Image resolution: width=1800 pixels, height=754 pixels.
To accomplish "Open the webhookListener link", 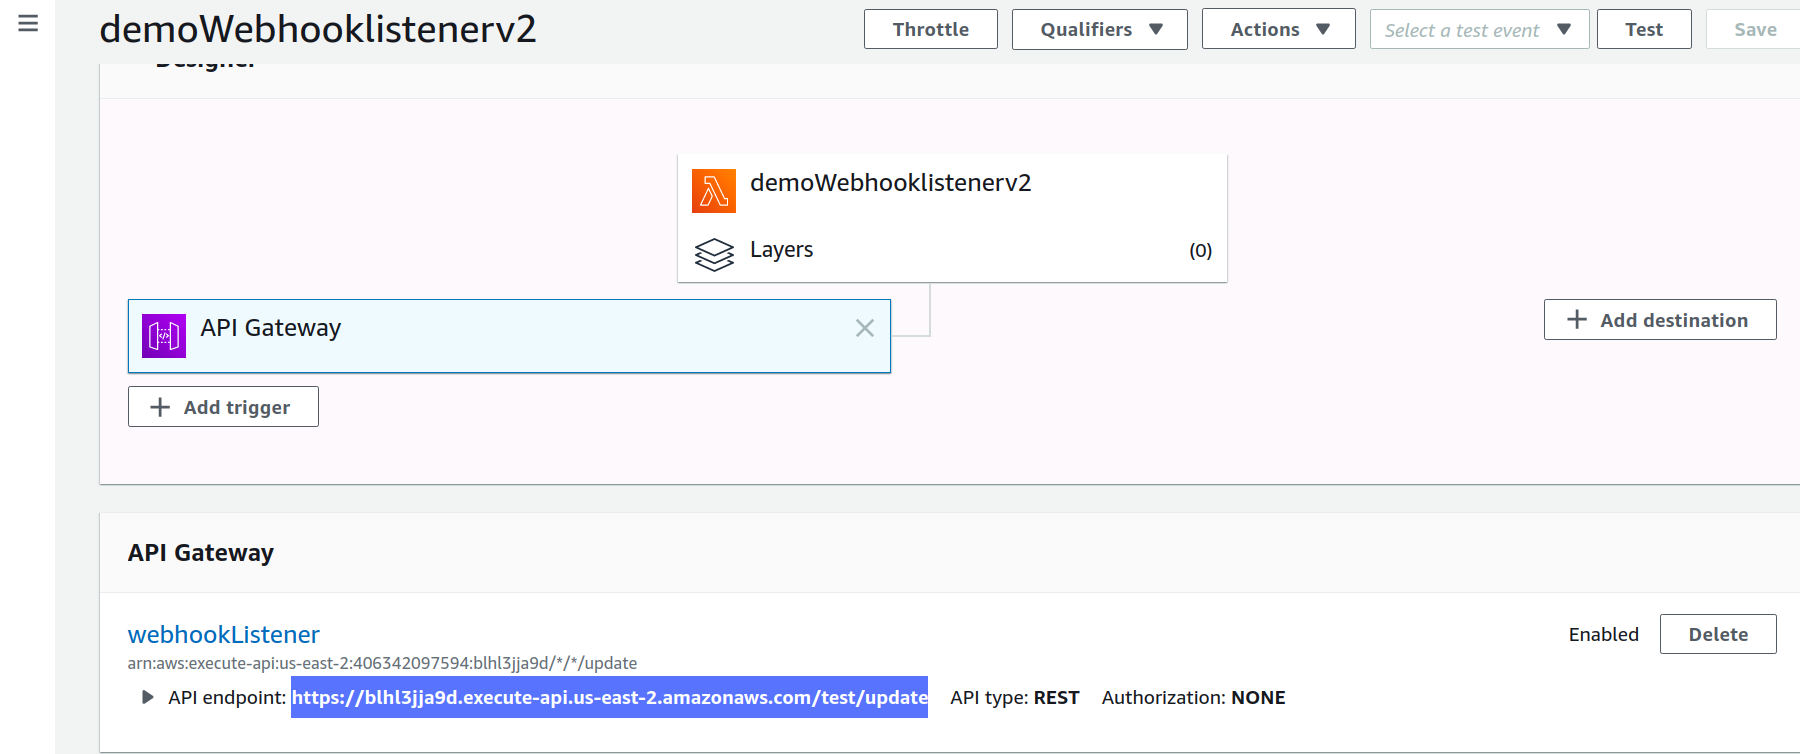I will (224, 634).
